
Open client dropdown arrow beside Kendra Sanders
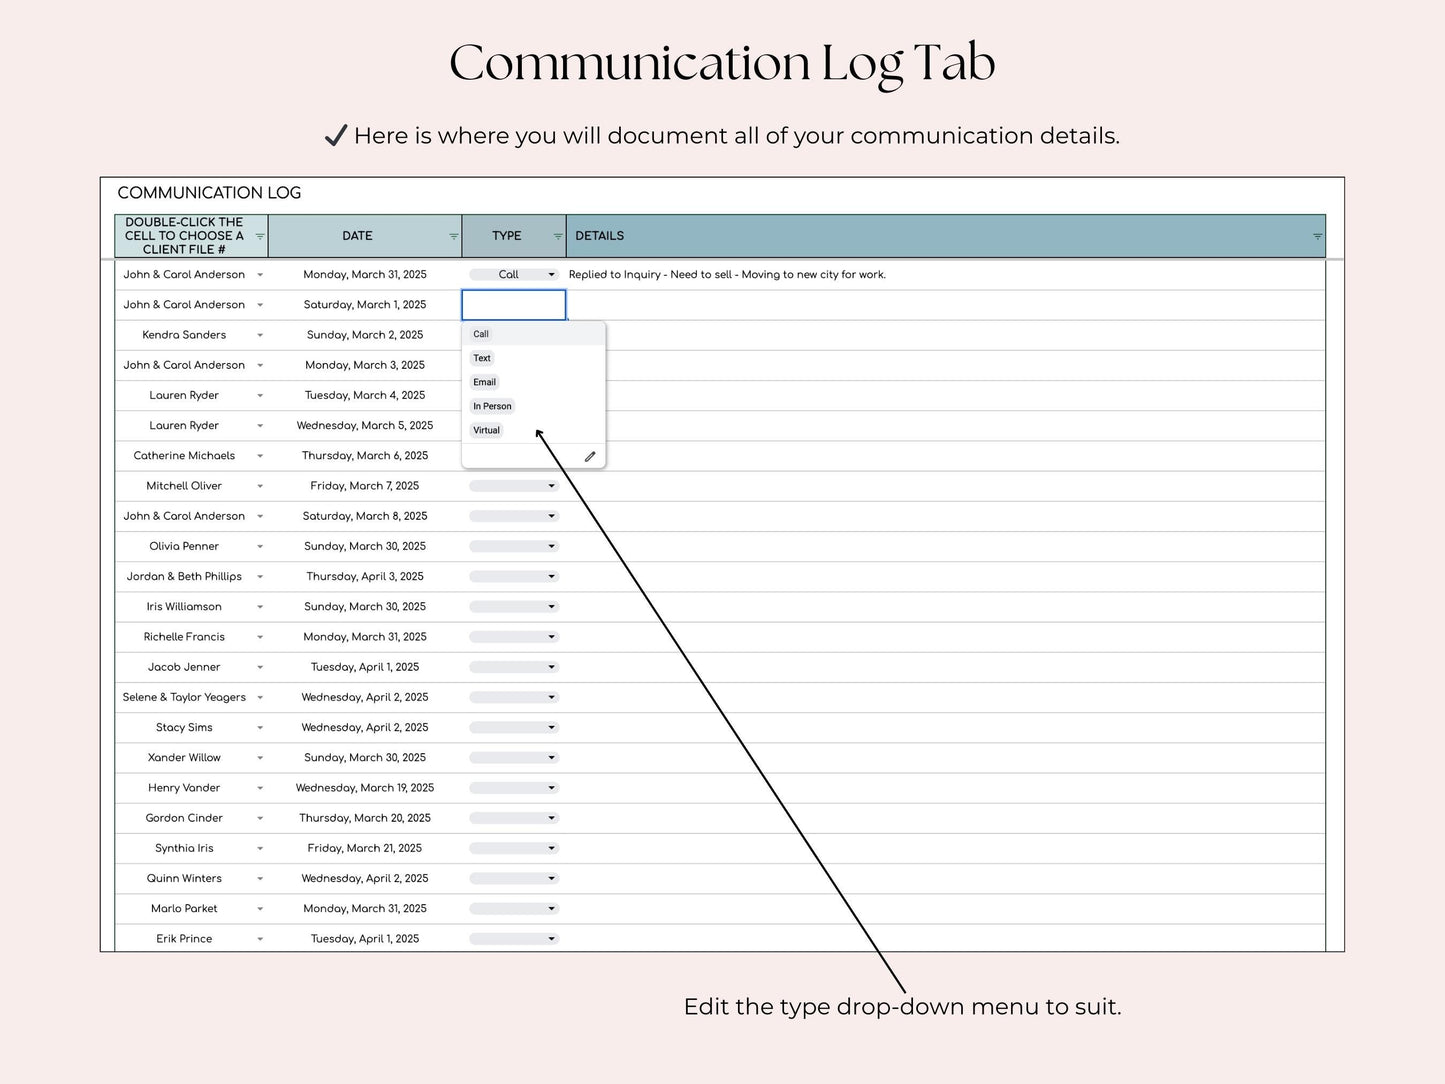[260, 335]
